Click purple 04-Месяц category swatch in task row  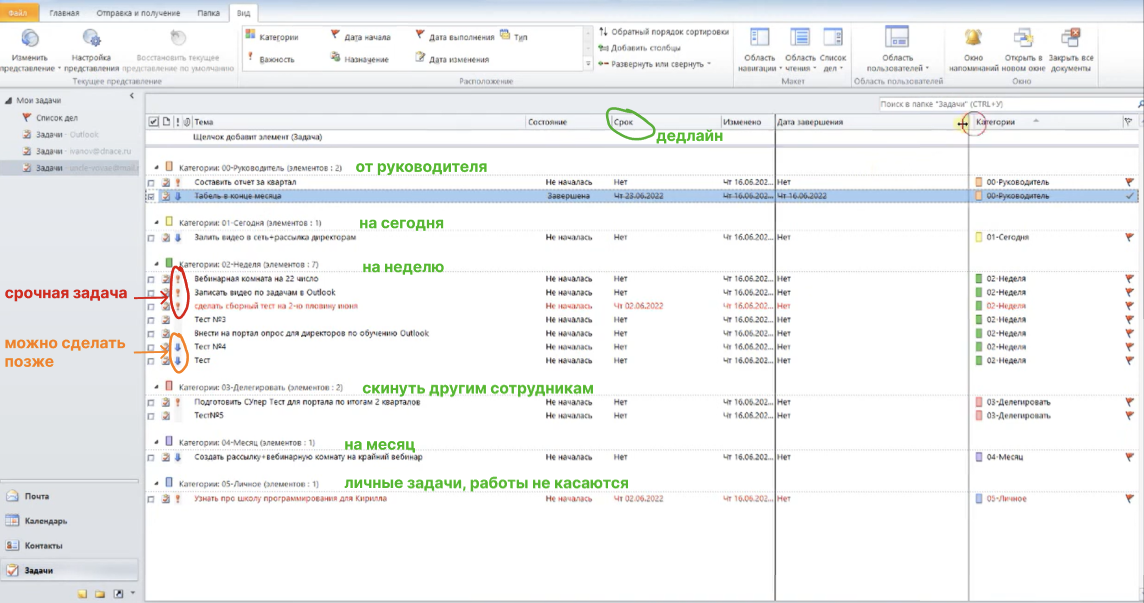[979, 457]
